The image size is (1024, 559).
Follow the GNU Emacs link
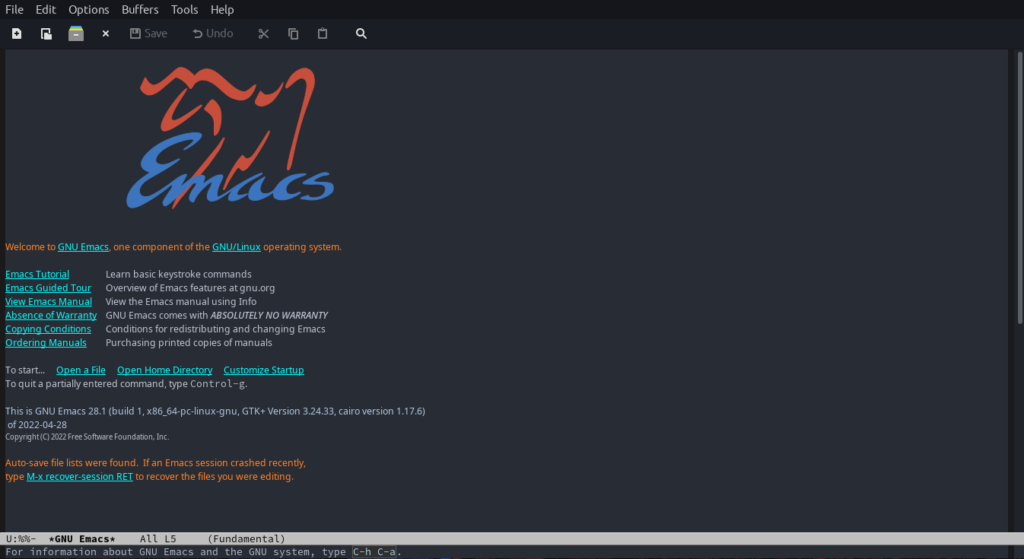click(83, 247)
